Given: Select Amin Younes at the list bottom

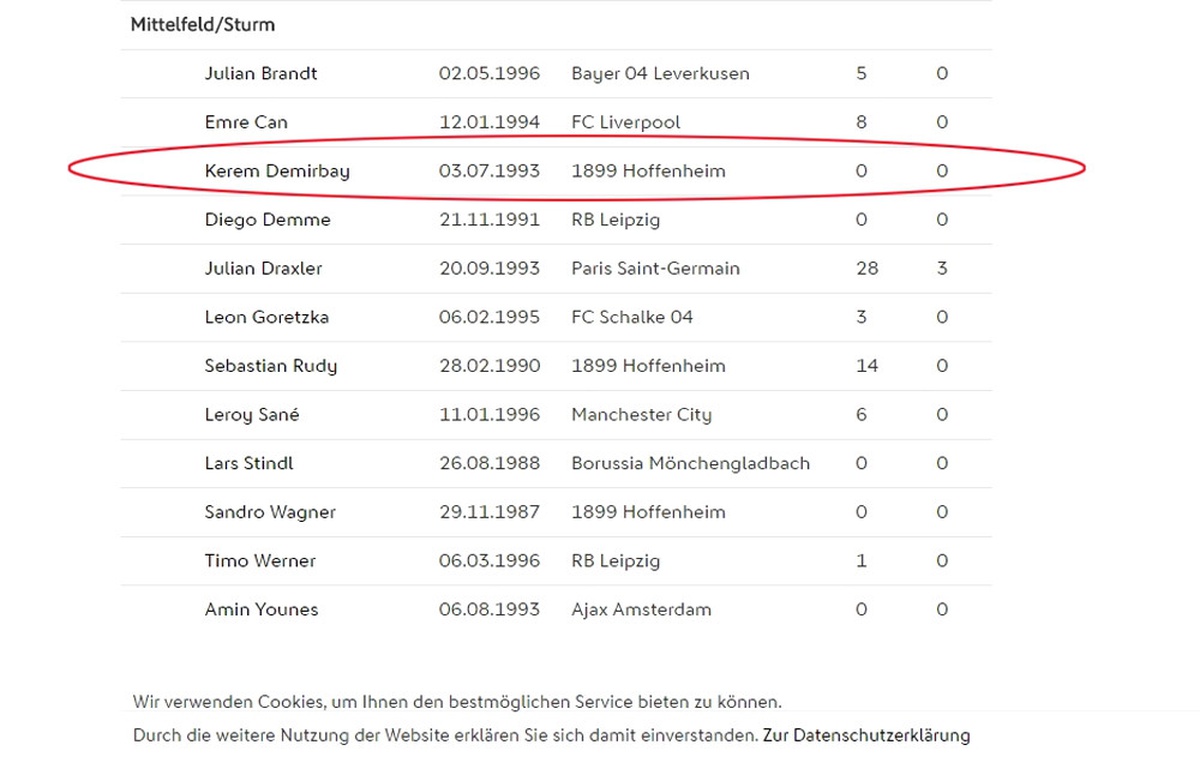Looking at the screenshot, I should [261, 610].
